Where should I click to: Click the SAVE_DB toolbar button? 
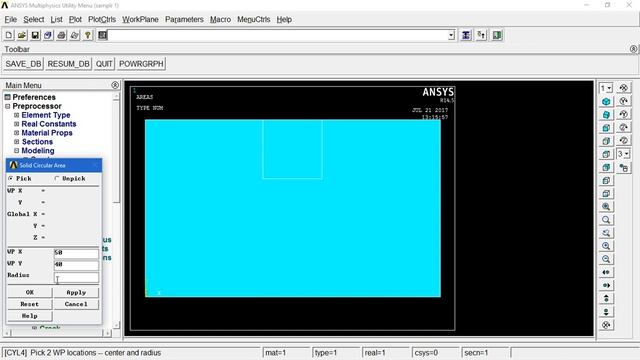click(x=23, y=64)
